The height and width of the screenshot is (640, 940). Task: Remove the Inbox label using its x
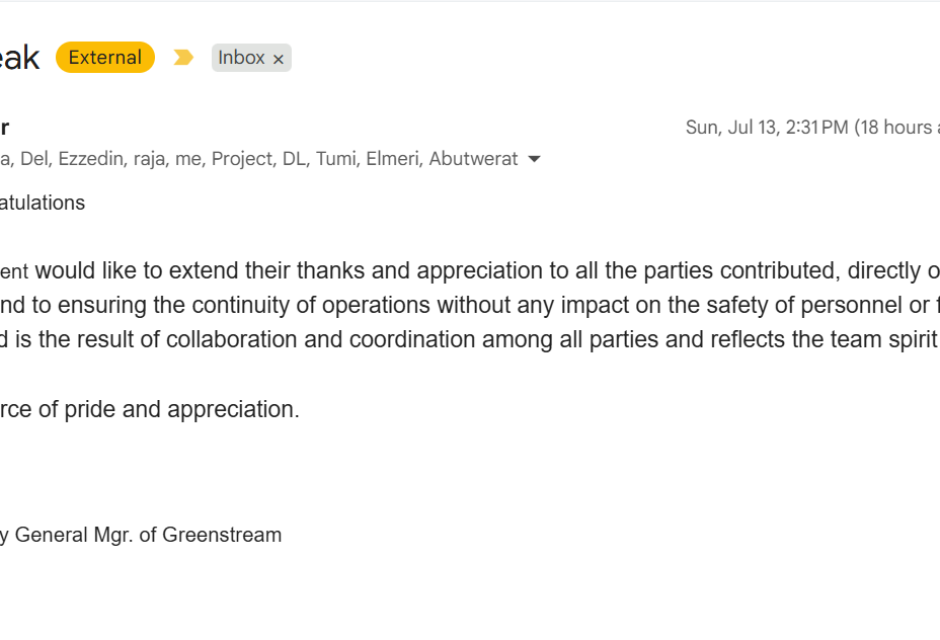[x=278, y=59]
